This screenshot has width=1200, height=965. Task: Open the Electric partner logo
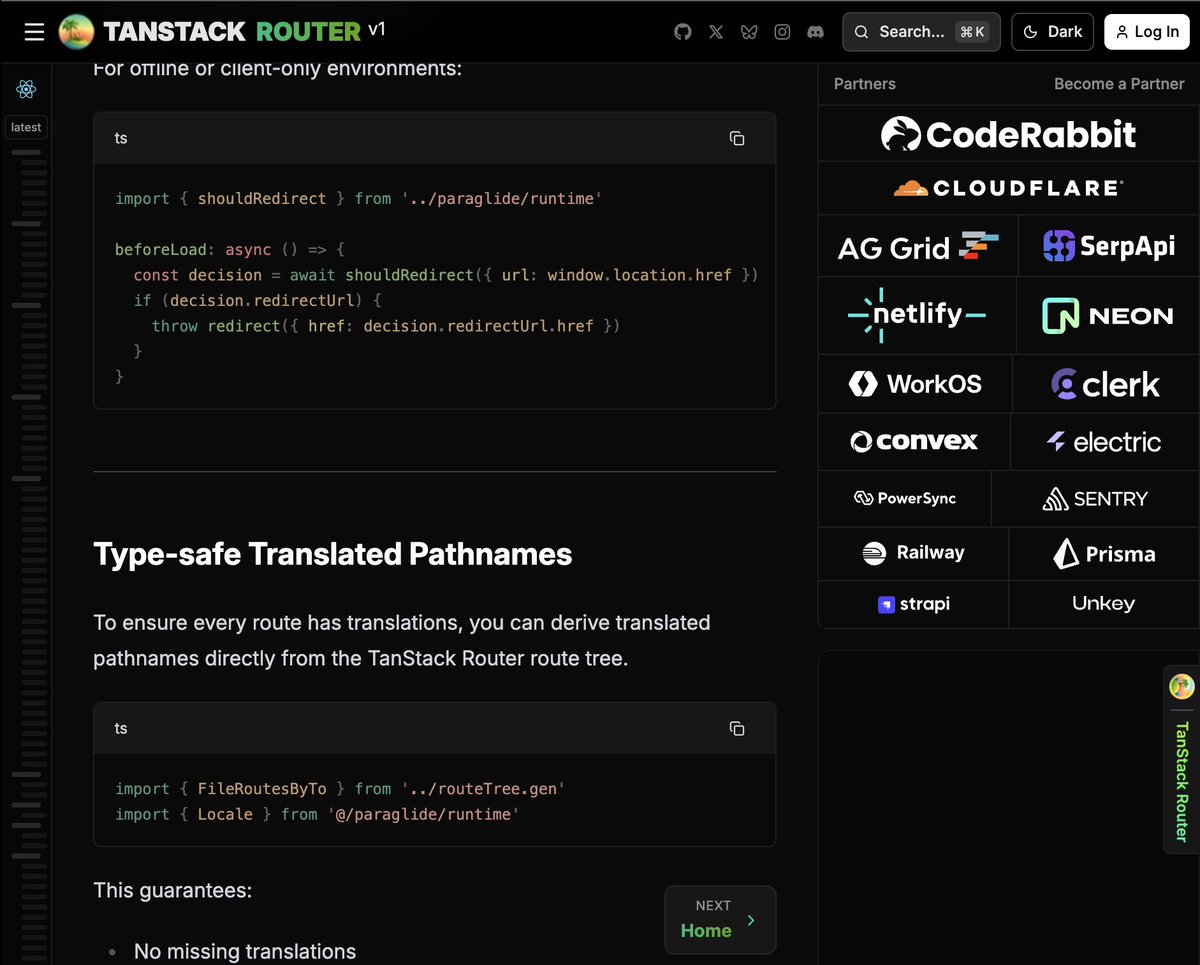[x=1105, y=441]
